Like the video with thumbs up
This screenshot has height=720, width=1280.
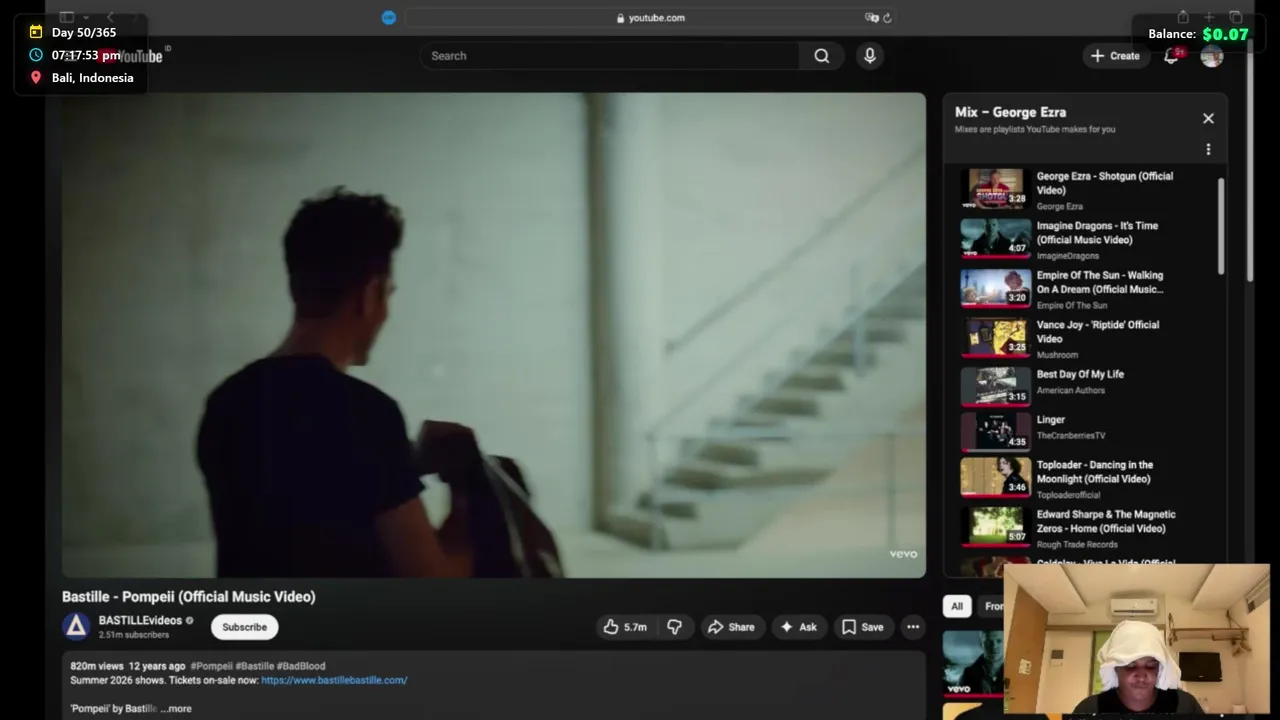625,627
